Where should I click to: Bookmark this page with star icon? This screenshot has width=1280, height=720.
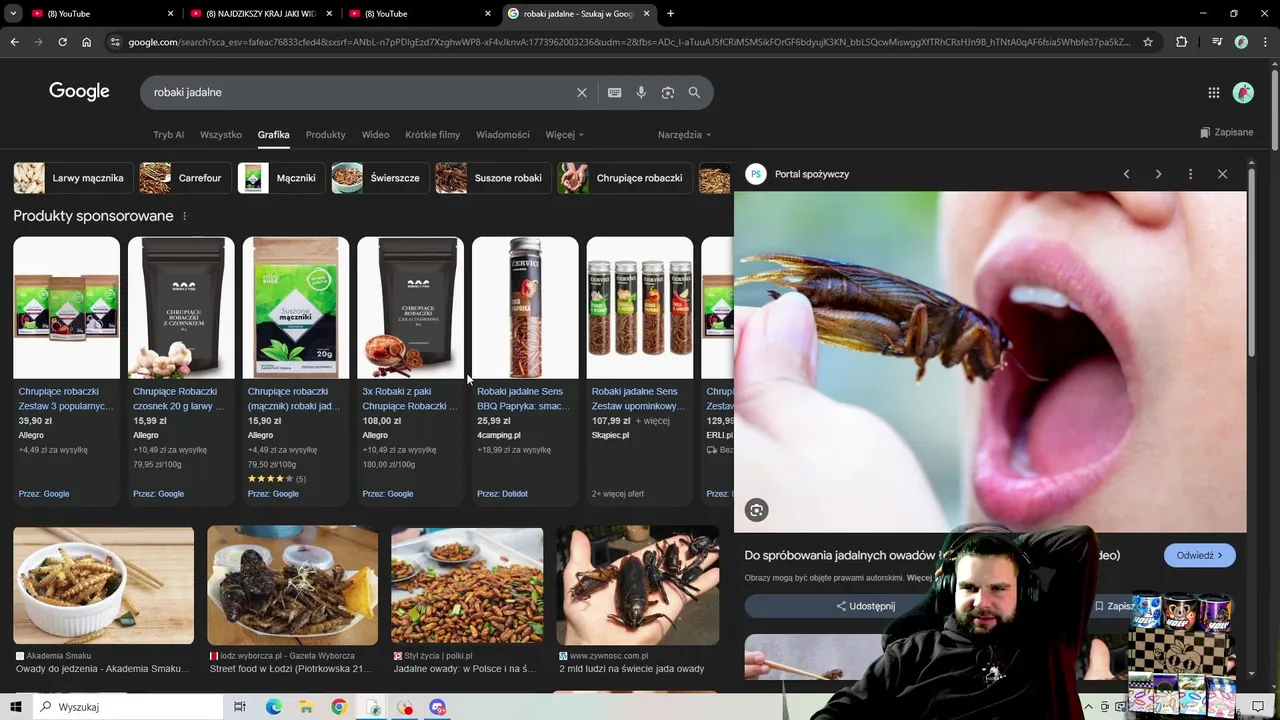tap(1148, 42)
